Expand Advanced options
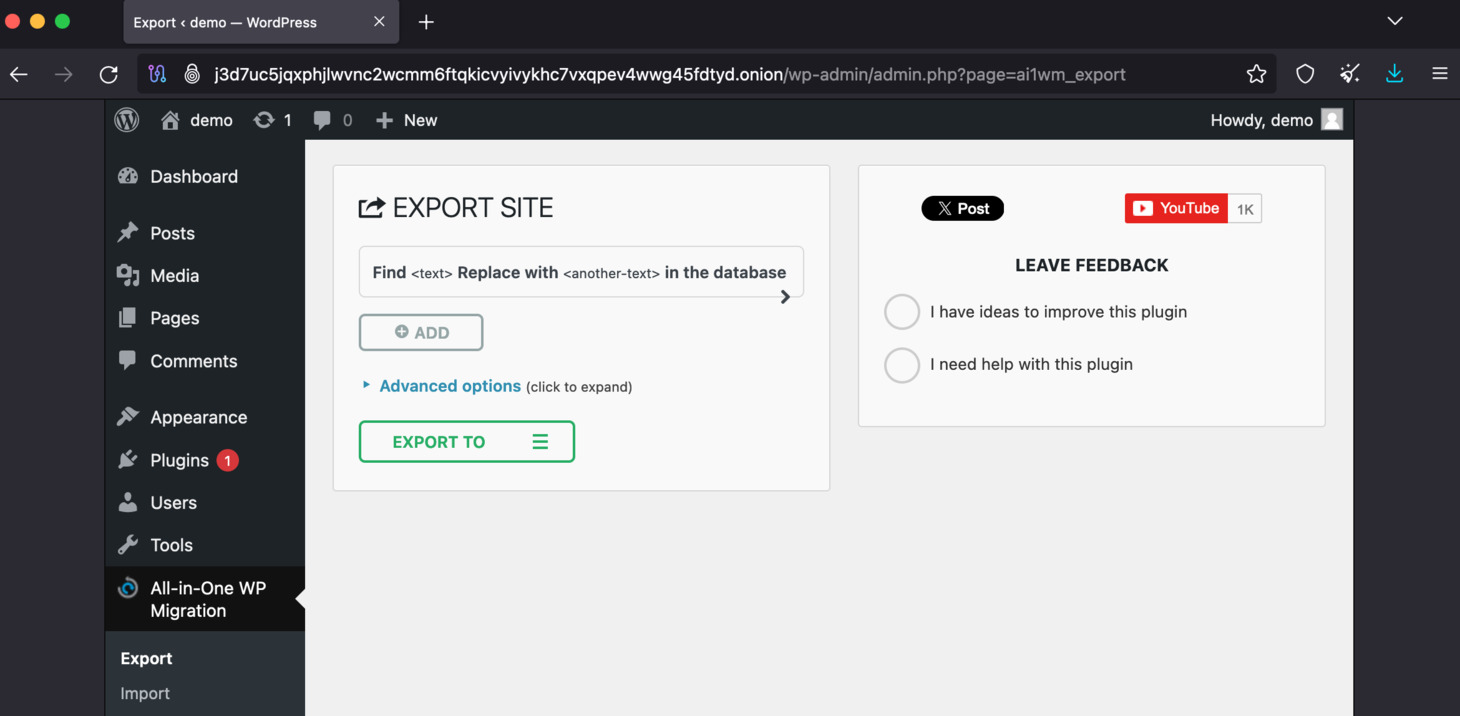Viewport: 1460px width, 716px height. (x=450, y=386)
